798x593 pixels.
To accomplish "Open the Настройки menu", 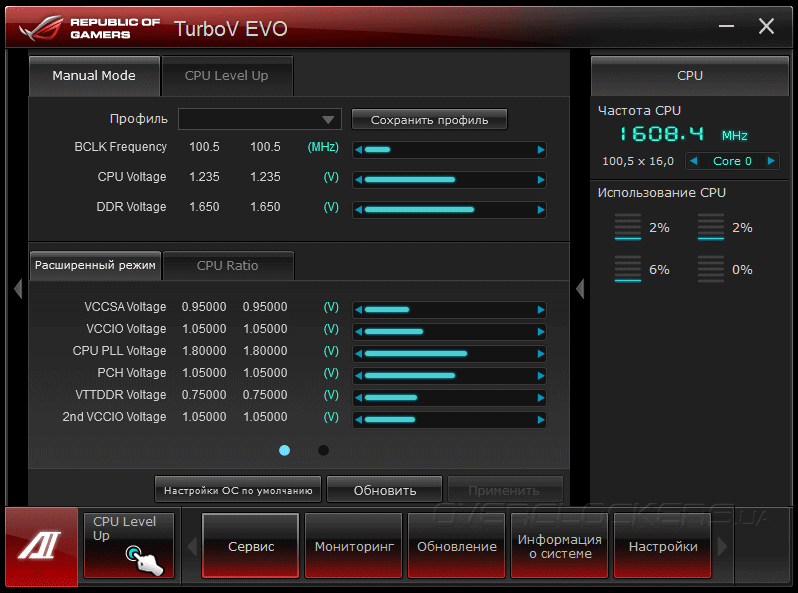I will [663, 546].
